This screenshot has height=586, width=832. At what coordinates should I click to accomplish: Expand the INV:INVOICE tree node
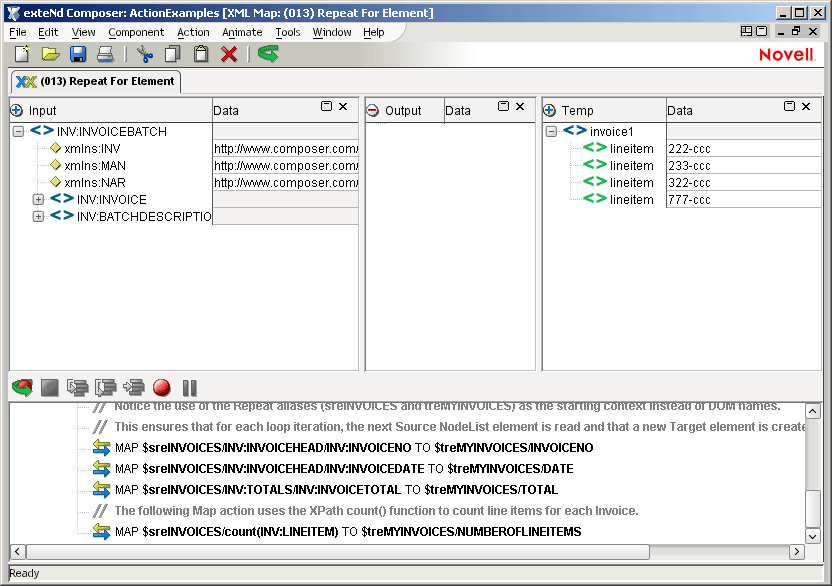[38, 200]
